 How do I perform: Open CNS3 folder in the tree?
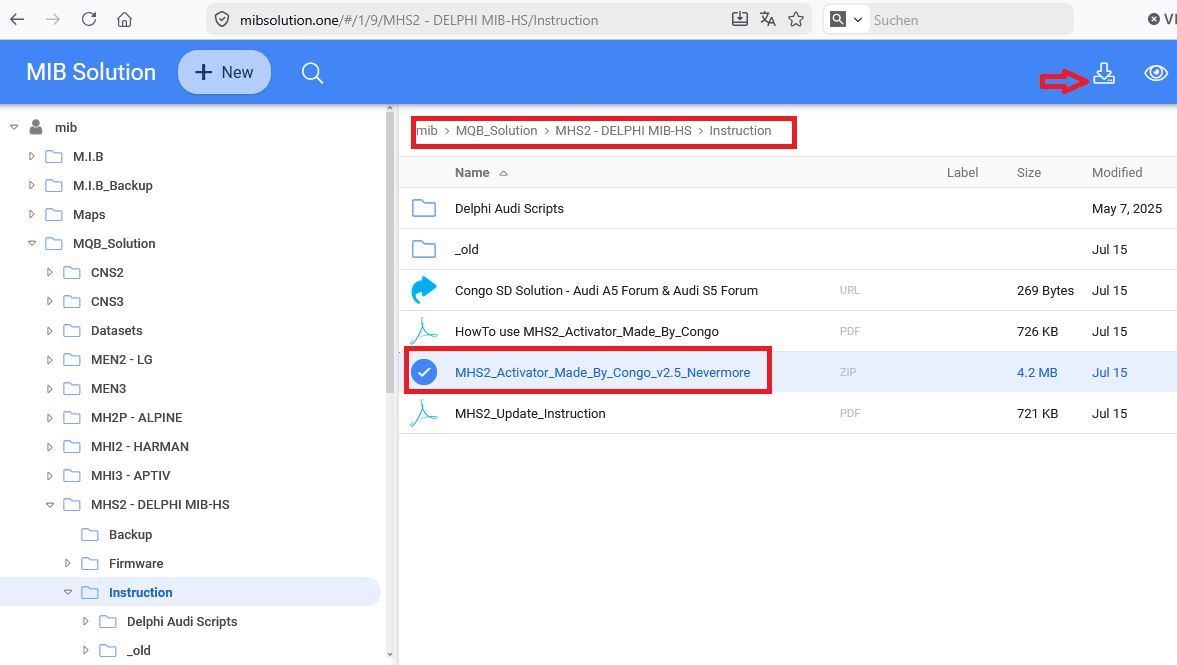click(107, 302)
